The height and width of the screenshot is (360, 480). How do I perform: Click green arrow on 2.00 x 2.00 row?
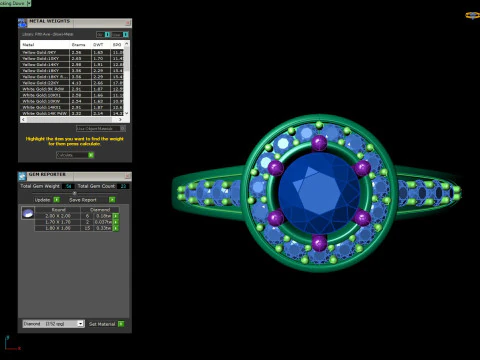pos(116,216)
